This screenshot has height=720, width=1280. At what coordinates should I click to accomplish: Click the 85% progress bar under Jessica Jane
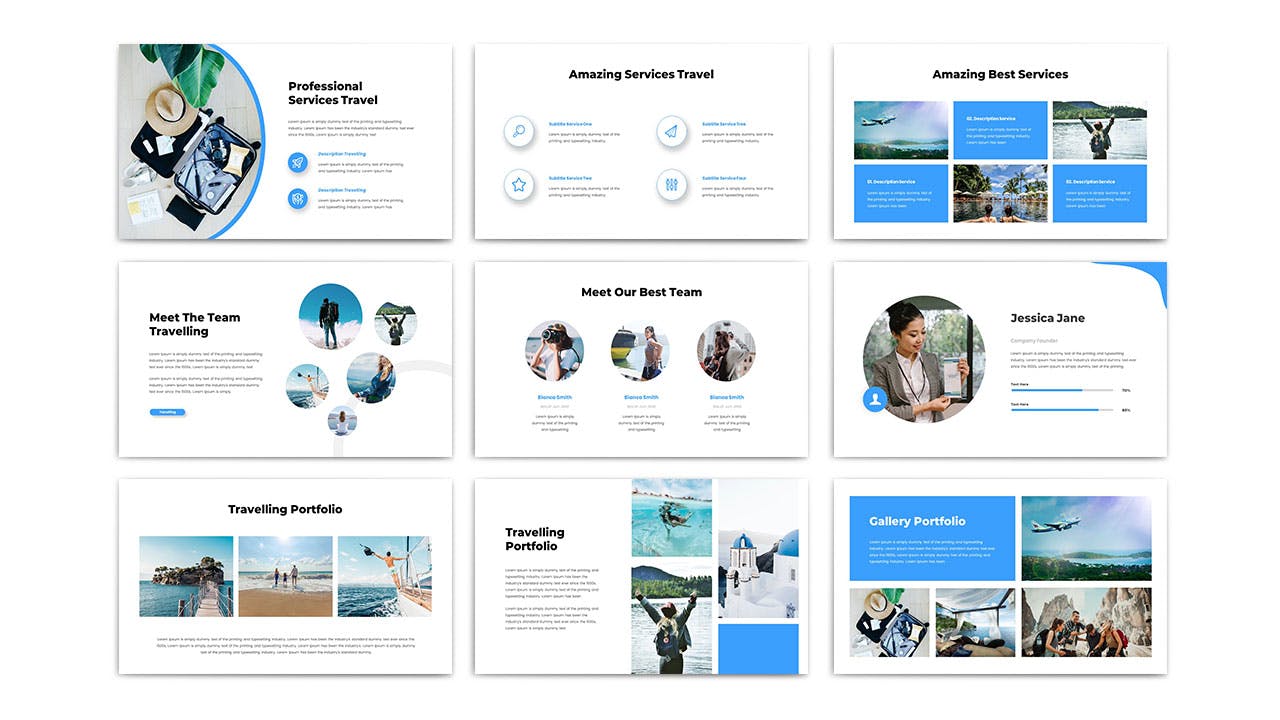point(1062,410)
